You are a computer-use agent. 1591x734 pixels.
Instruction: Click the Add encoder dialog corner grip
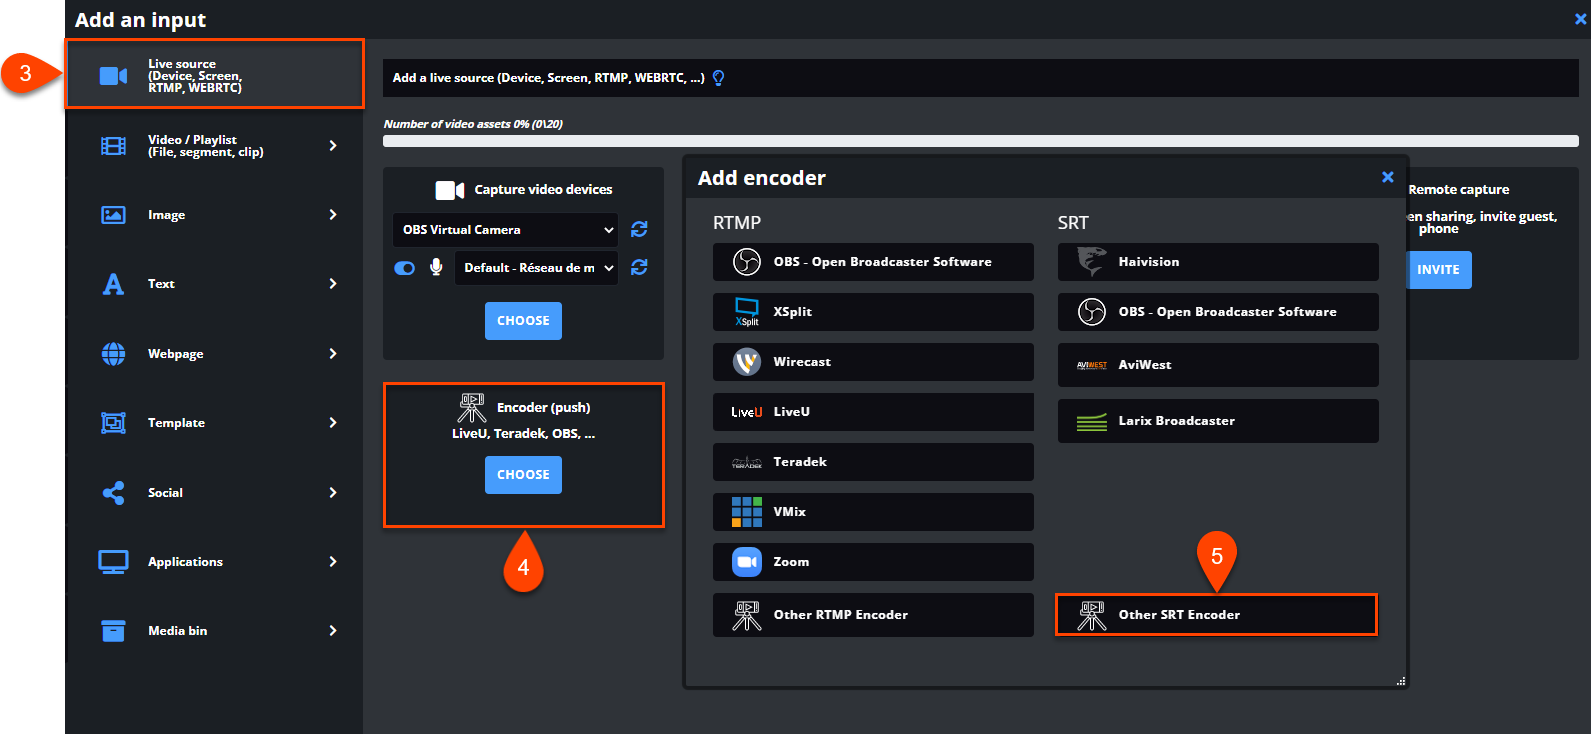point(1401,681)
